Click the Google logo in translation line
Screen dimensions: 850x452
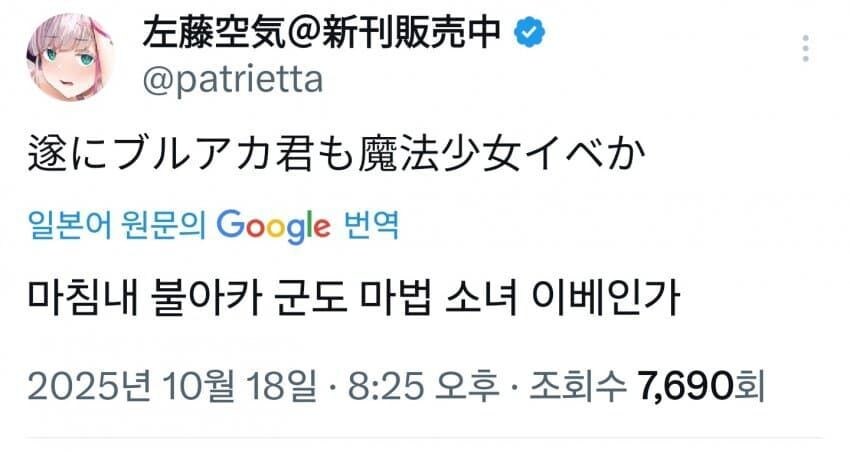pos(273,226)
